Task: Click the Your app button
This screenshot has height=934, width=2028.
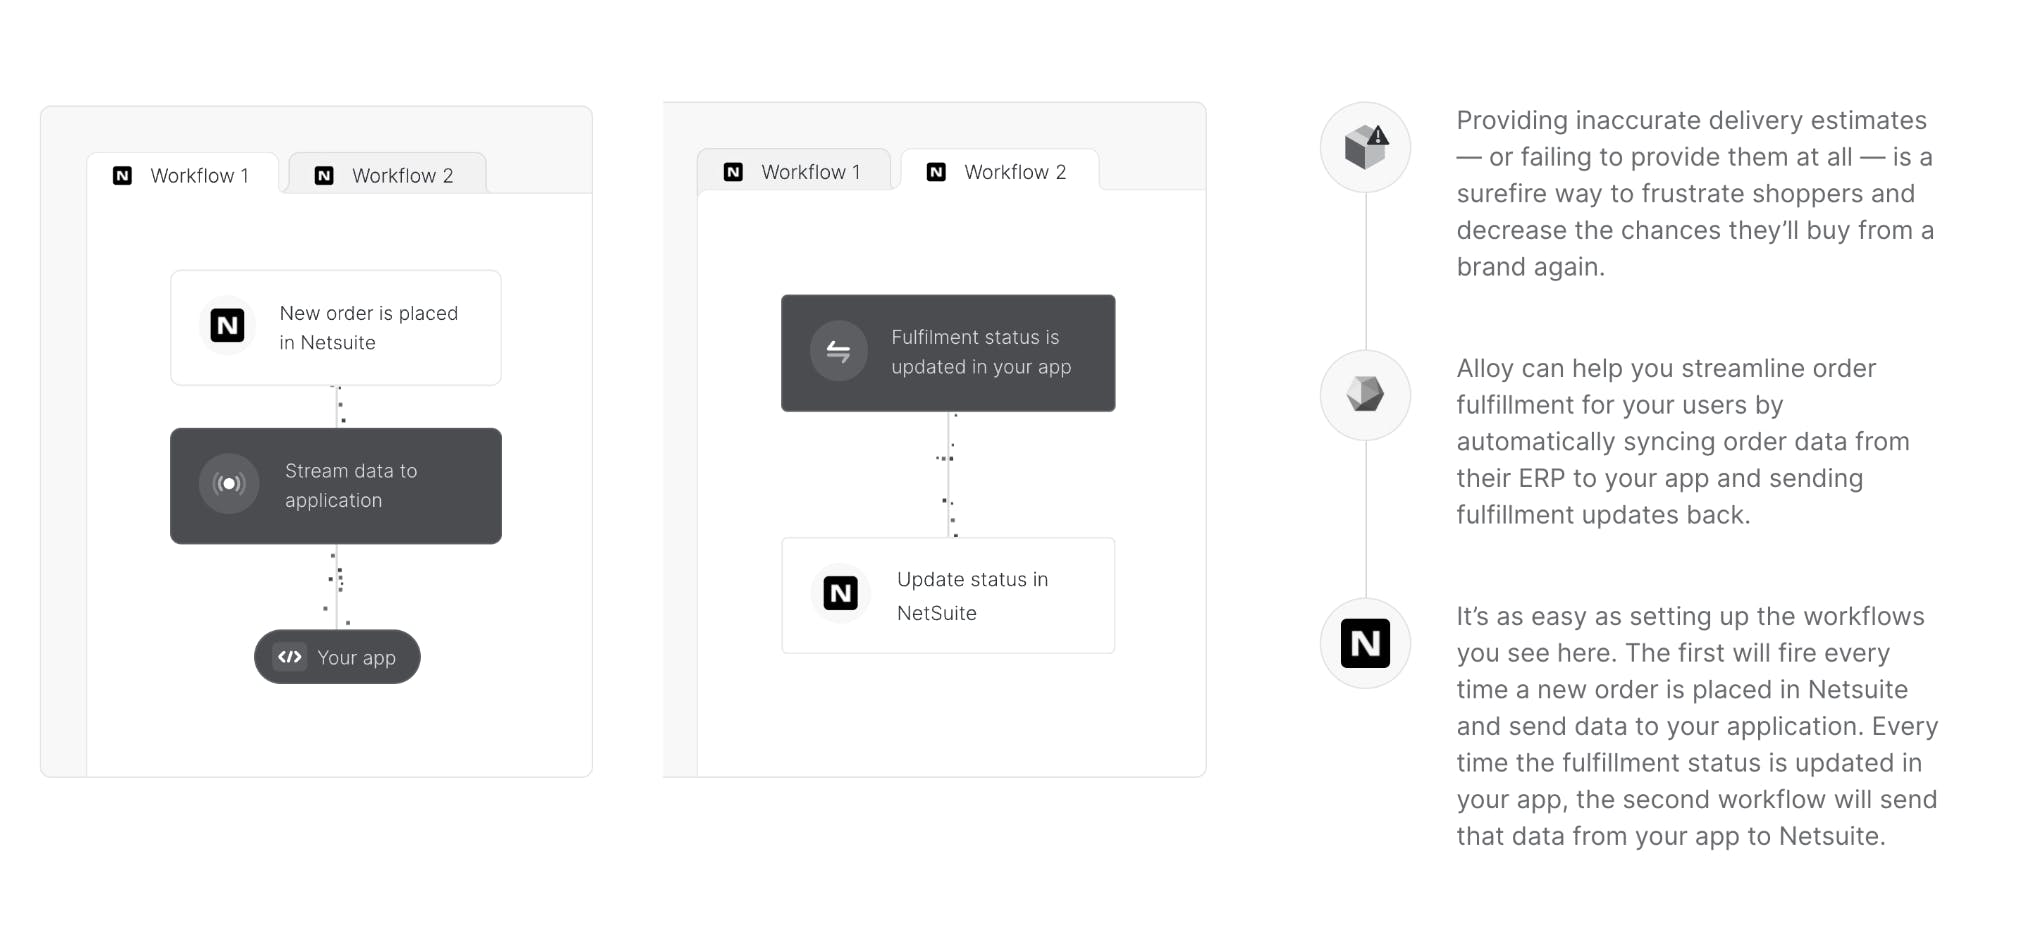Action: (x=338, y=657)
